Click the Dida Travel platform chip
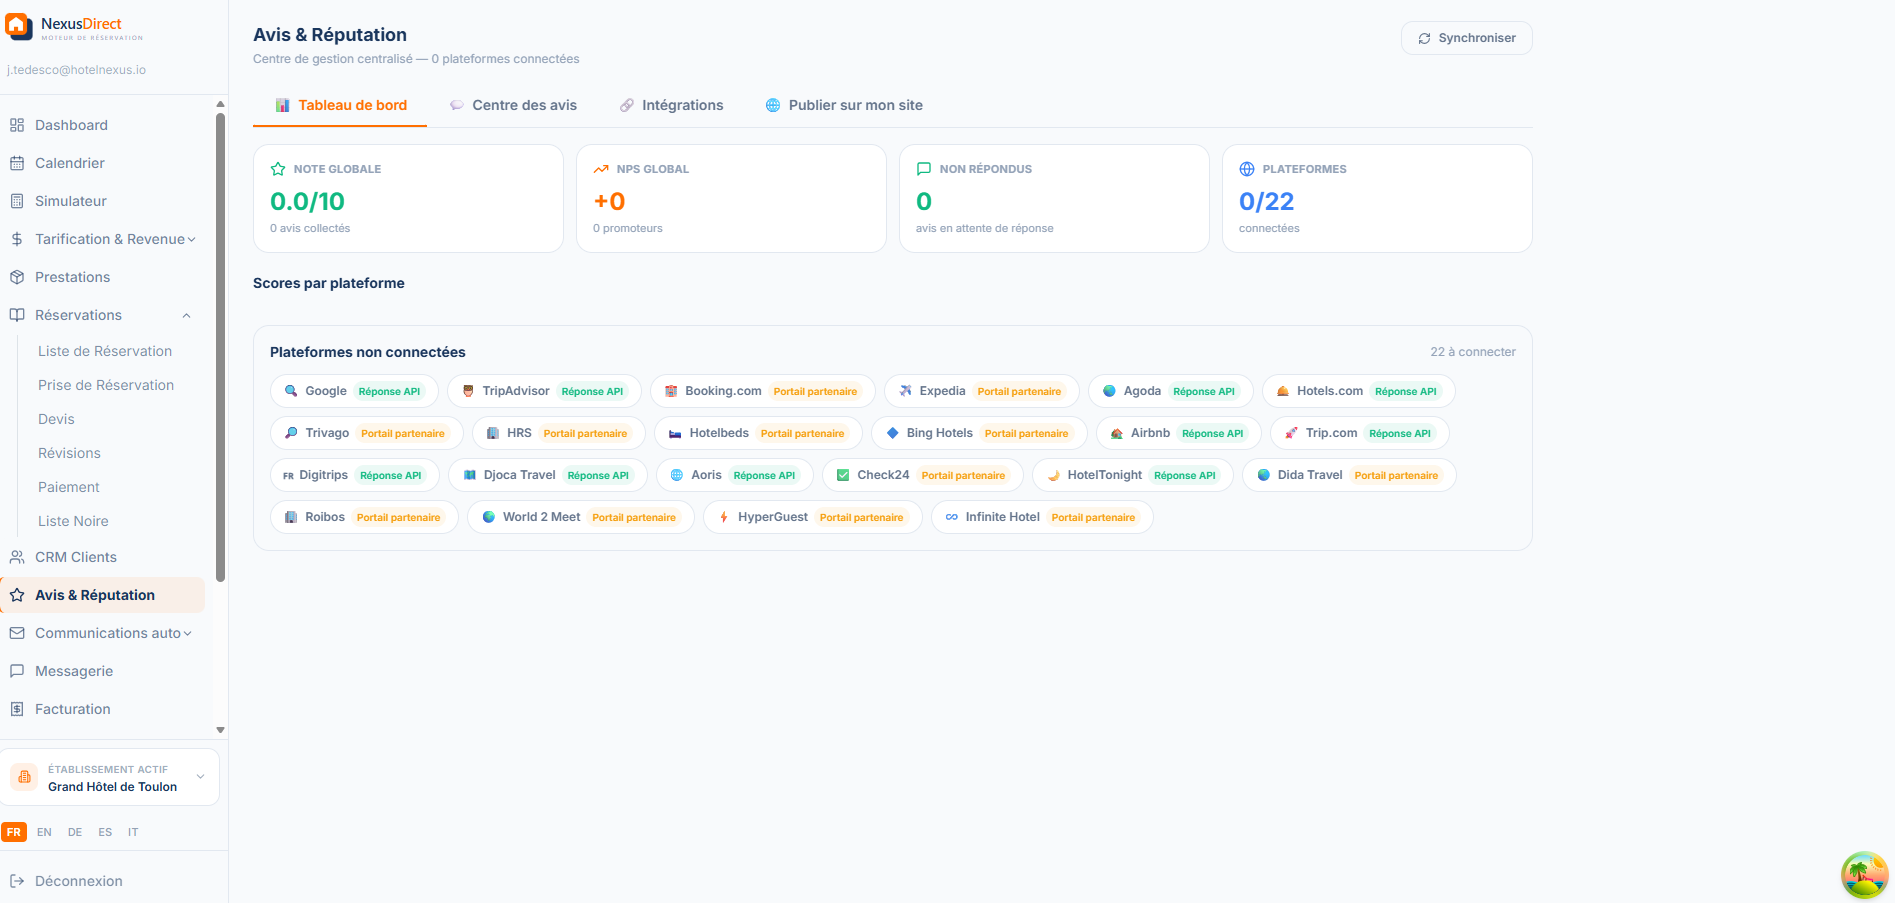 pos(1349,475)
